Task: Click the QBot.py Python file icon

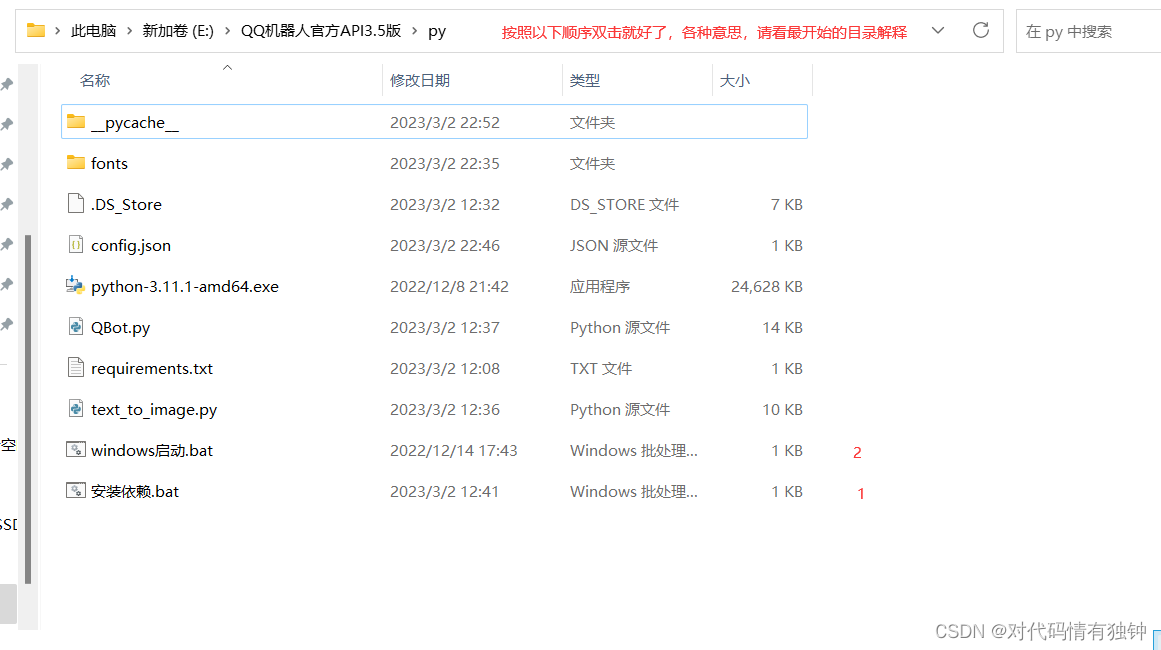Action: 76,326
